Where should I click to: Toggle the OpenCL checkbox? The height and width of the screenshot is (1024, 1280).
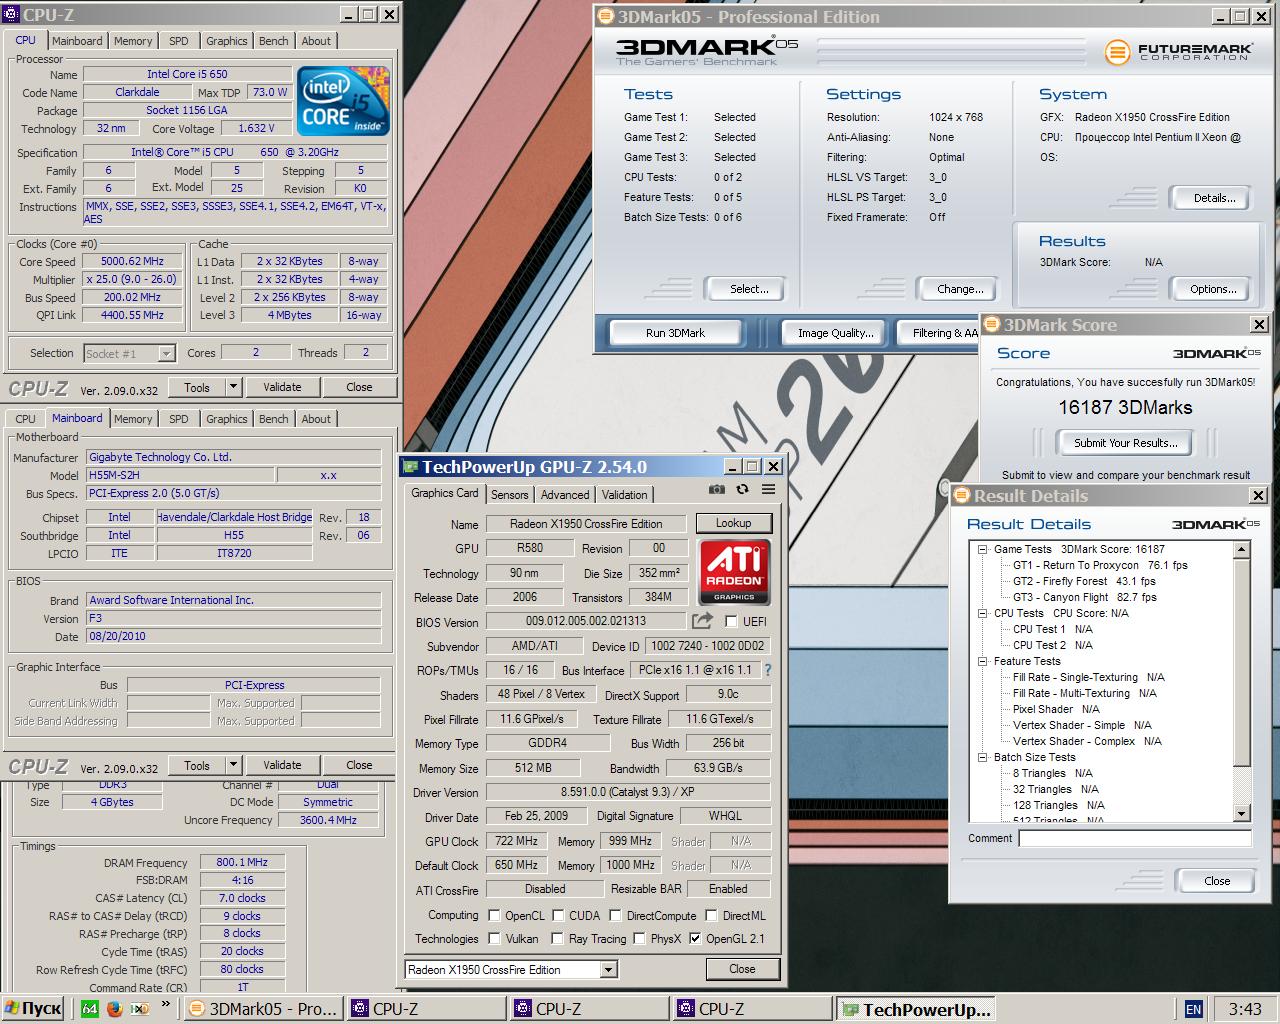pyautogui.click(x=494, y=915)
